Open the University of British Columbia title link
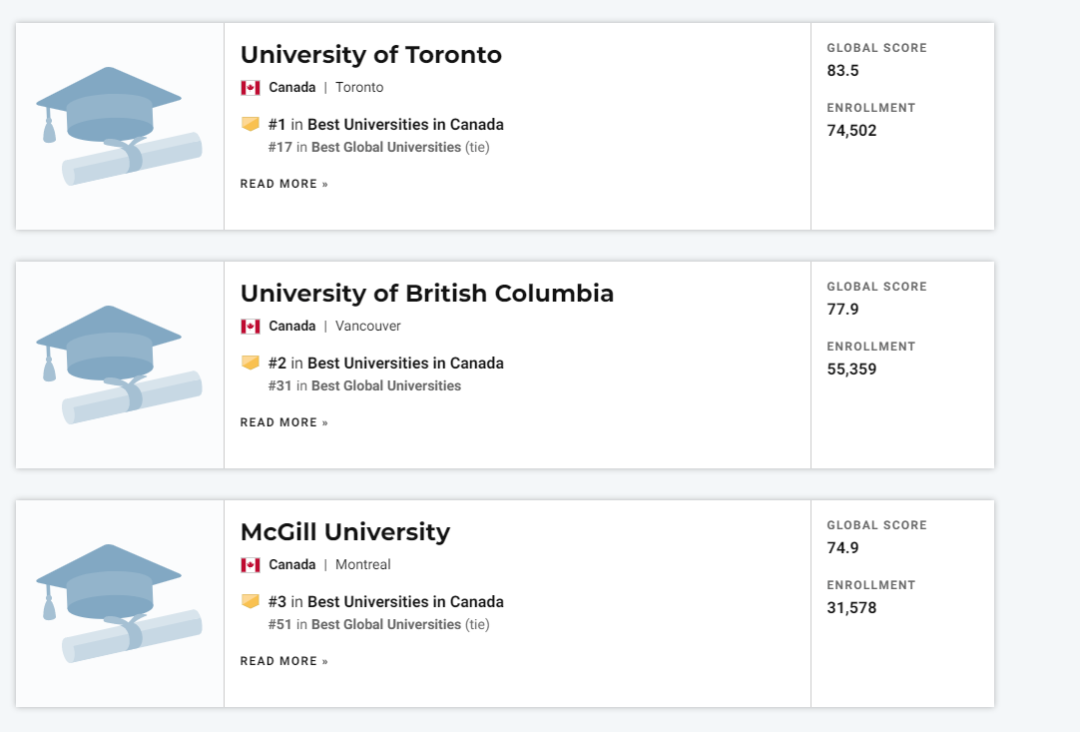 (427, 293)
